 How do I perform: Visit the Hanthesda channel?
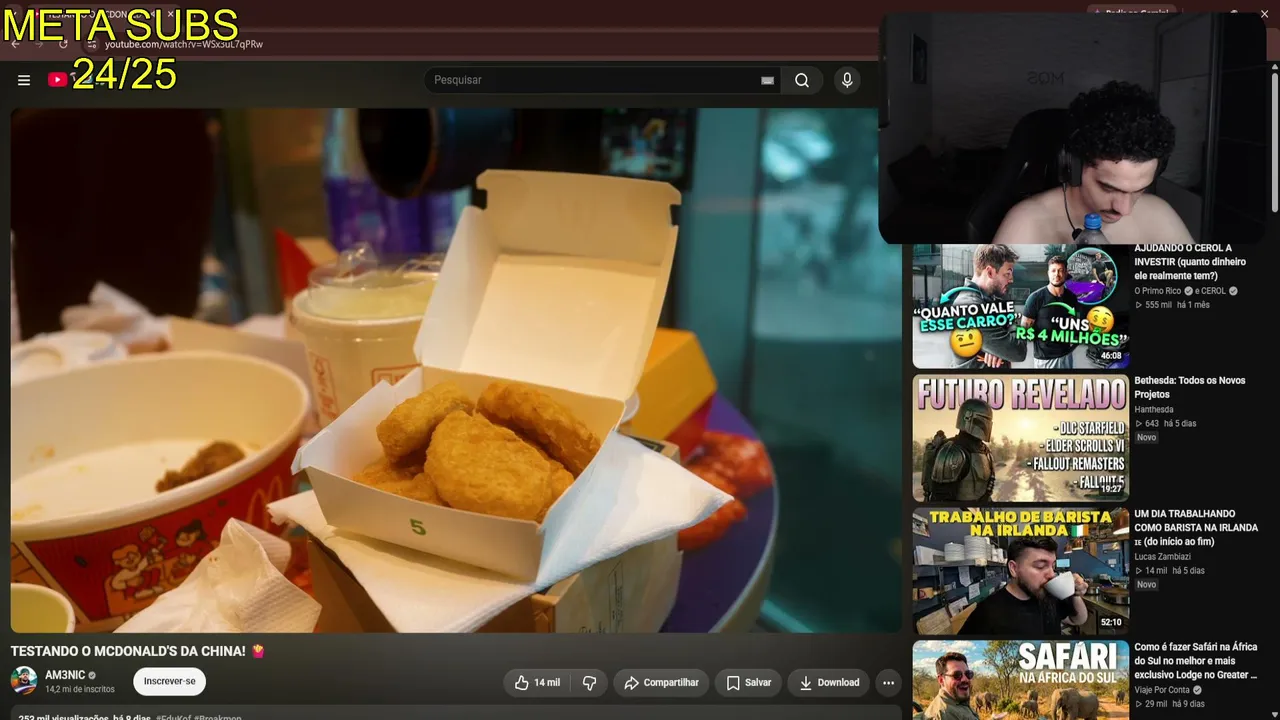[x=1154, y=410]
